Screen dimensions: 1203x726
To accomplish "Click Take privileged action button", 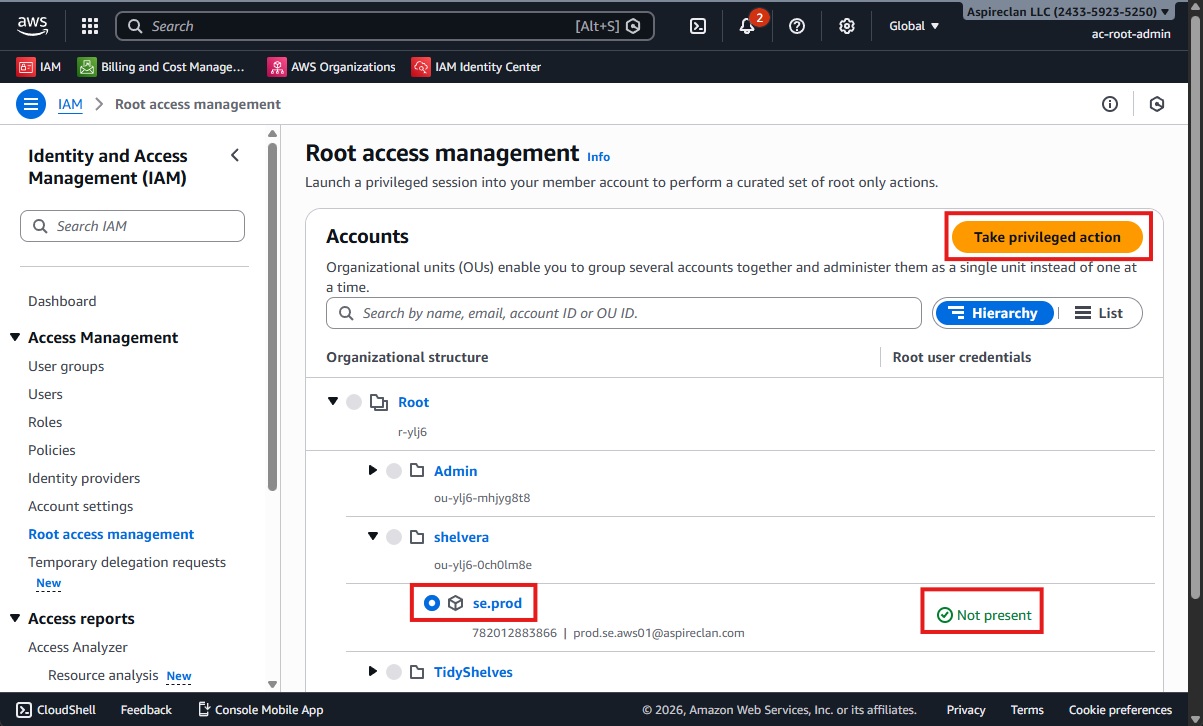I will coord(1047,237).
